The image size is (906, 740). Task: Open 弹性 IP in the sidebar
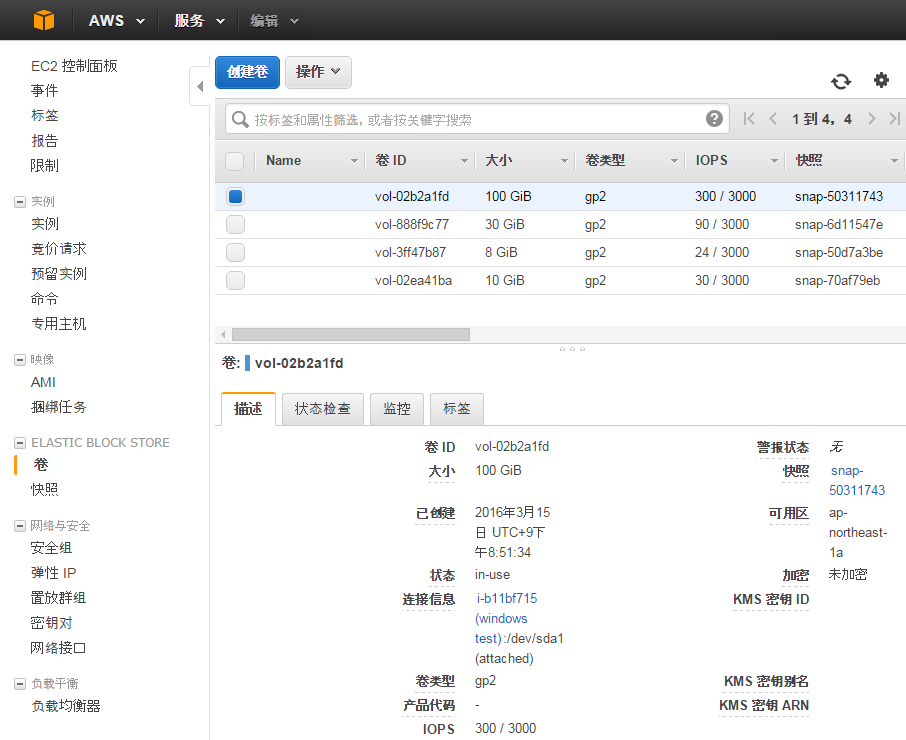tap(53, 573)
